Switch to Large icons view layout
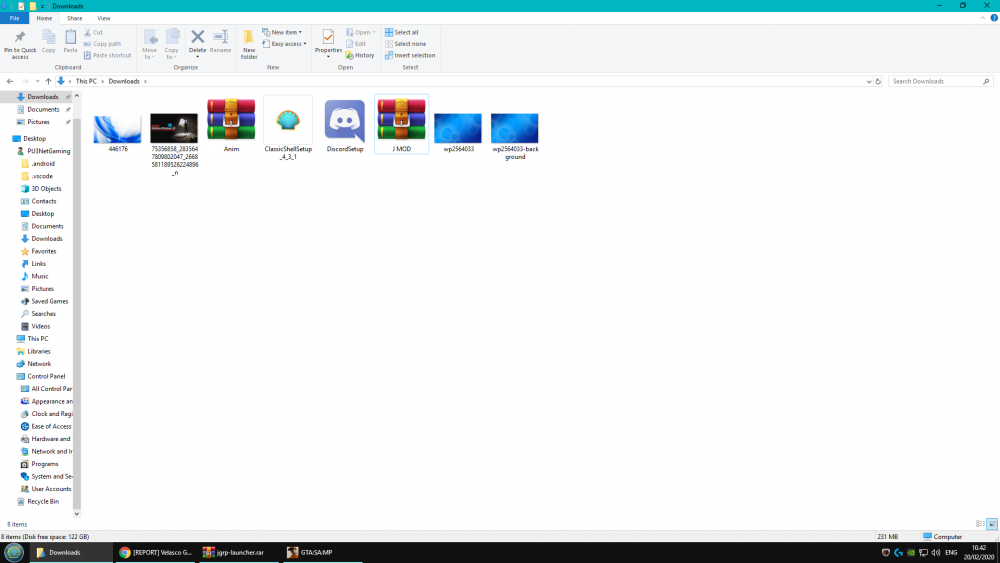Screen dimensions: 1000x563 click(992, 524)
